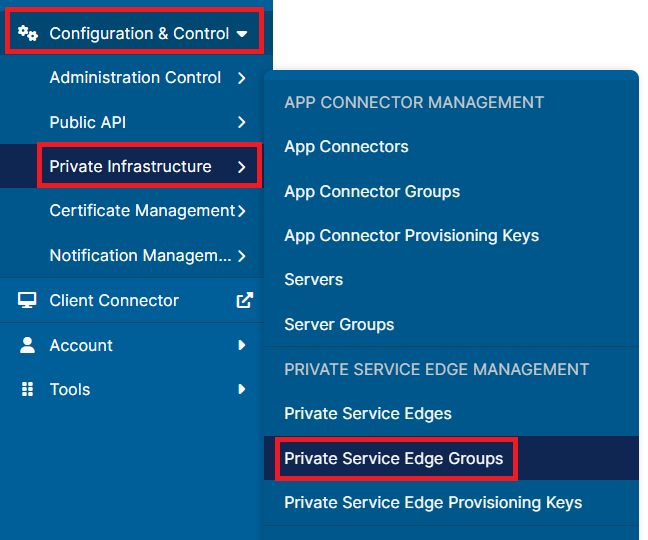648x540 pixels.
Task: Select Server Groups
Action: (x=339, y=325)
